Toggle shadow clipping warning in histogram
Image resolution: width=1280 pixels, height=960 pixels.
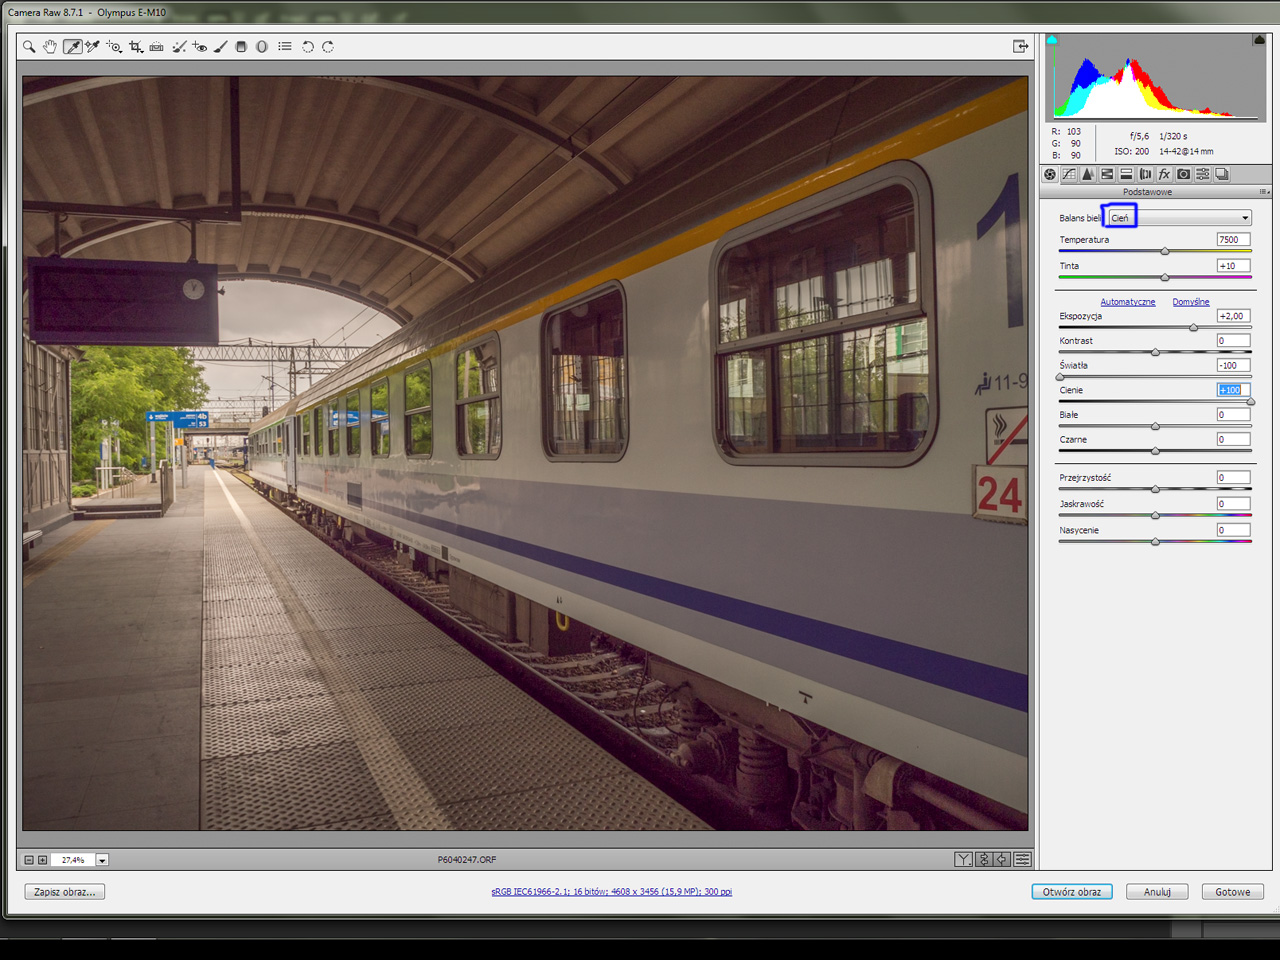[1052, 40]
